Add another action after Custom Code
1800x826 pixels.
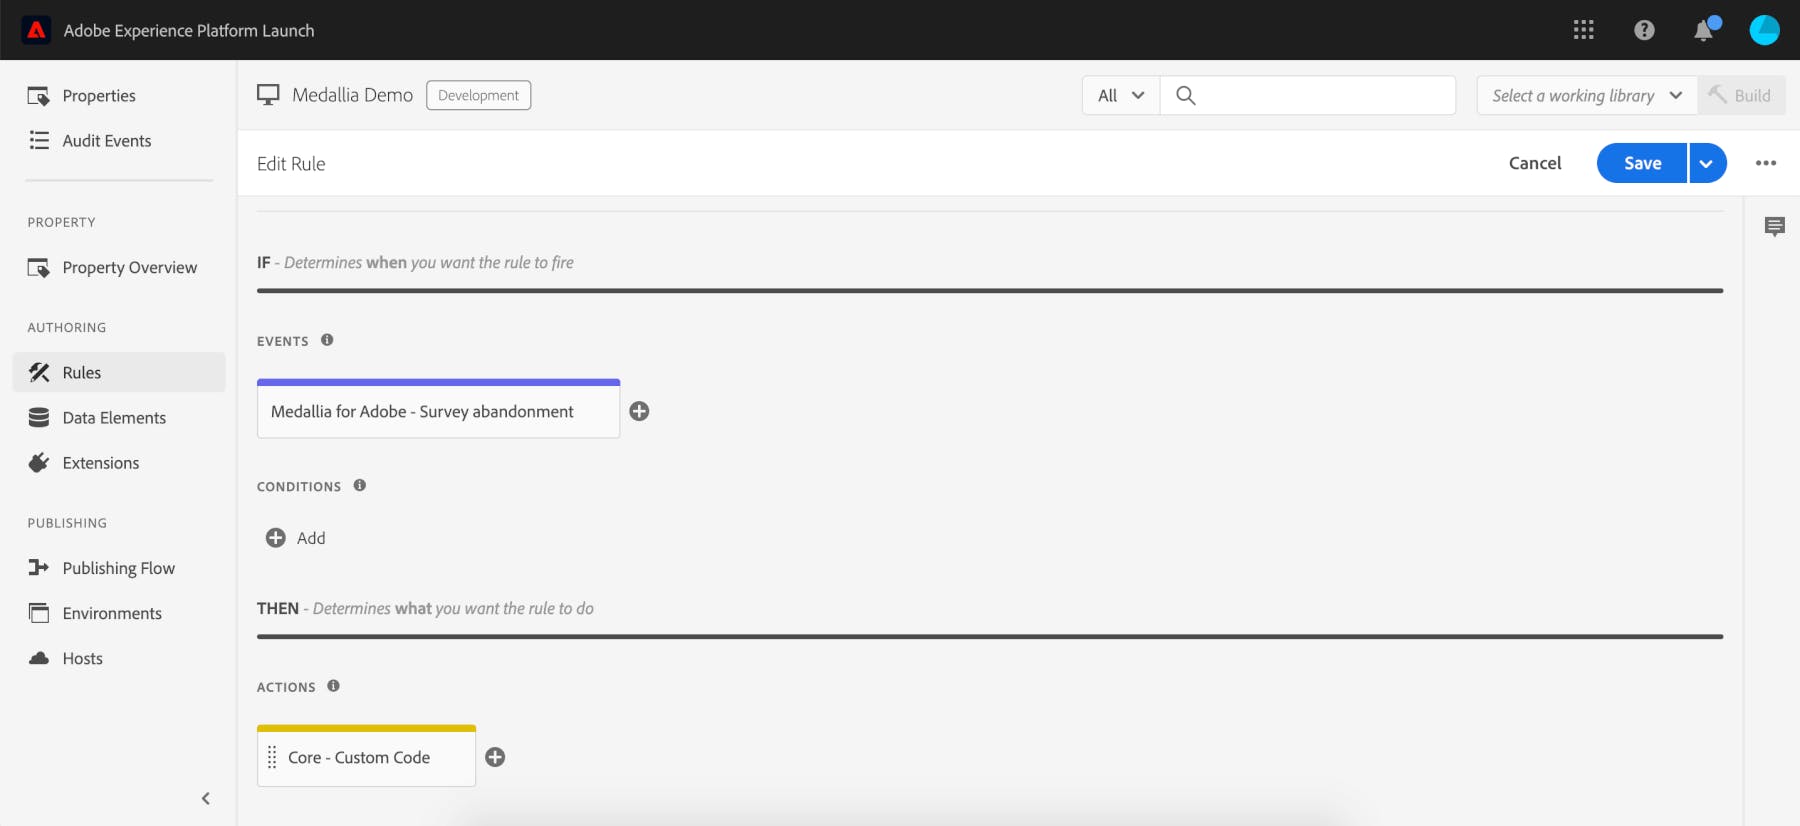pos(495,757)
